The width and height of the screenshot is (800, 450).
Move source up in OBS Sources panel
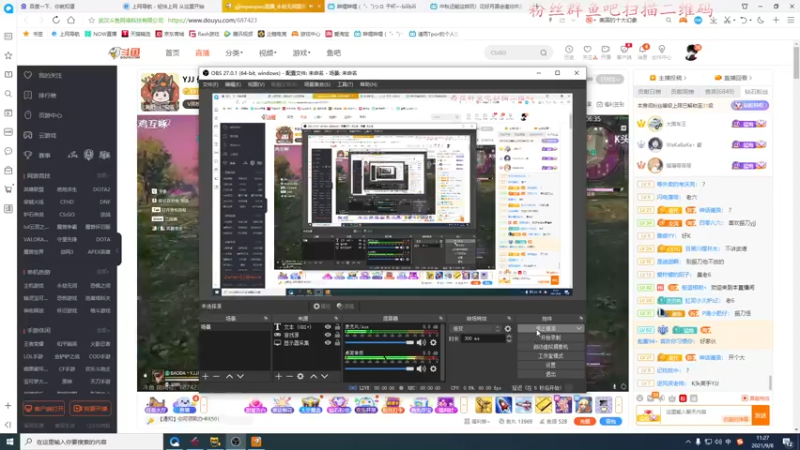[x=314, y=377]
